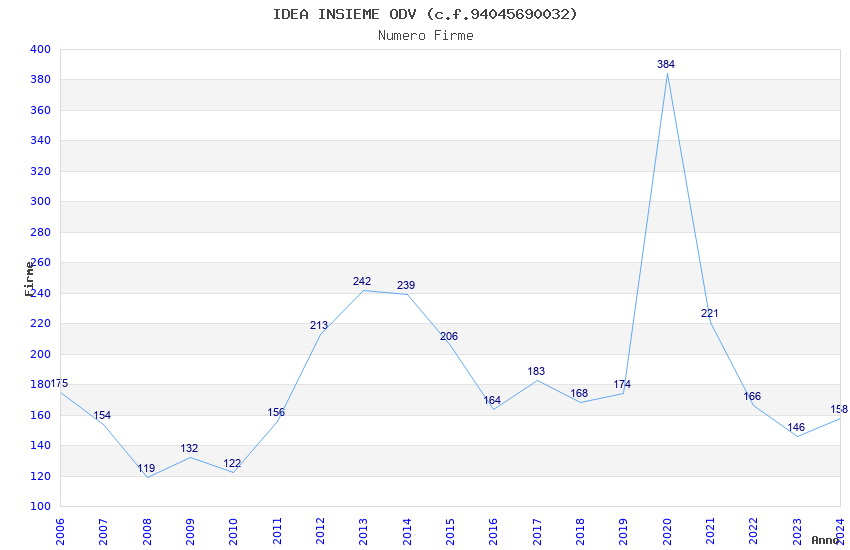Click the x-axis year 2011
This screenshot has width=850, height=550.
(276, 531)
